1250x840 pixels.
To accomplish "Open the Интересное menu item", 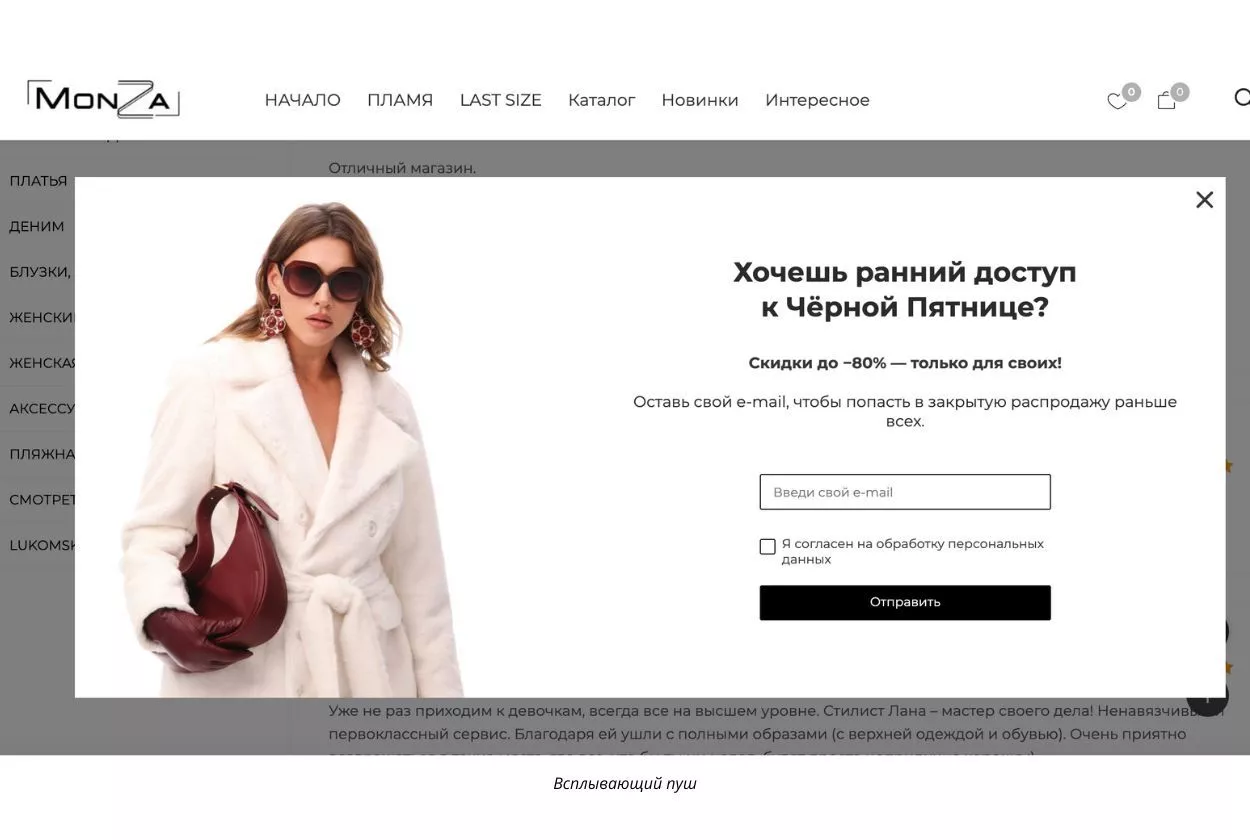I will tap(817, 100).
